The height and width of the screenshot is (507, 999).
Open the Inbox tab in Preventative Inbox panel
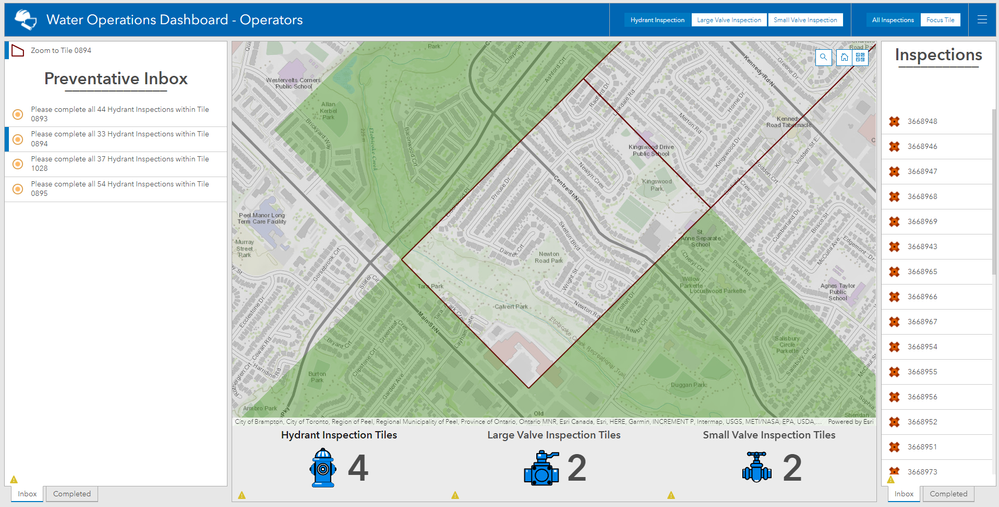[x=27, y=494]
